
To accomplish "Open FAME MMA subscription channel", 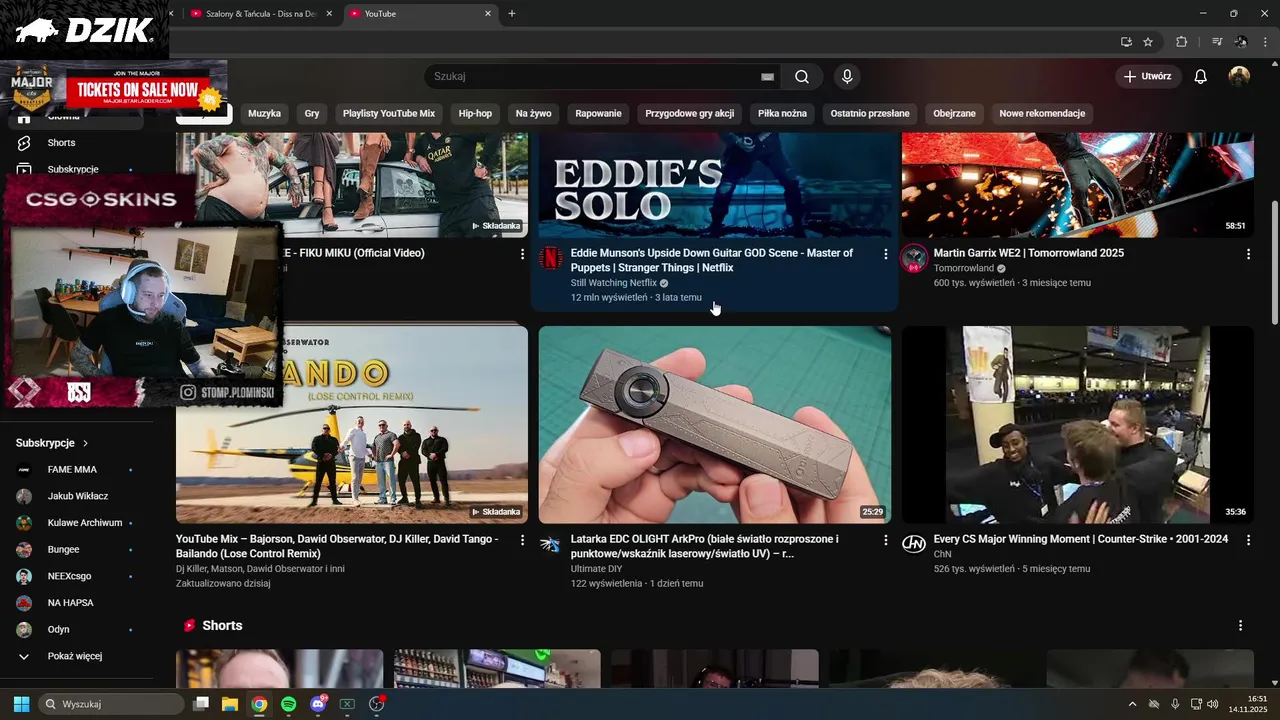I will coord(75,469).
